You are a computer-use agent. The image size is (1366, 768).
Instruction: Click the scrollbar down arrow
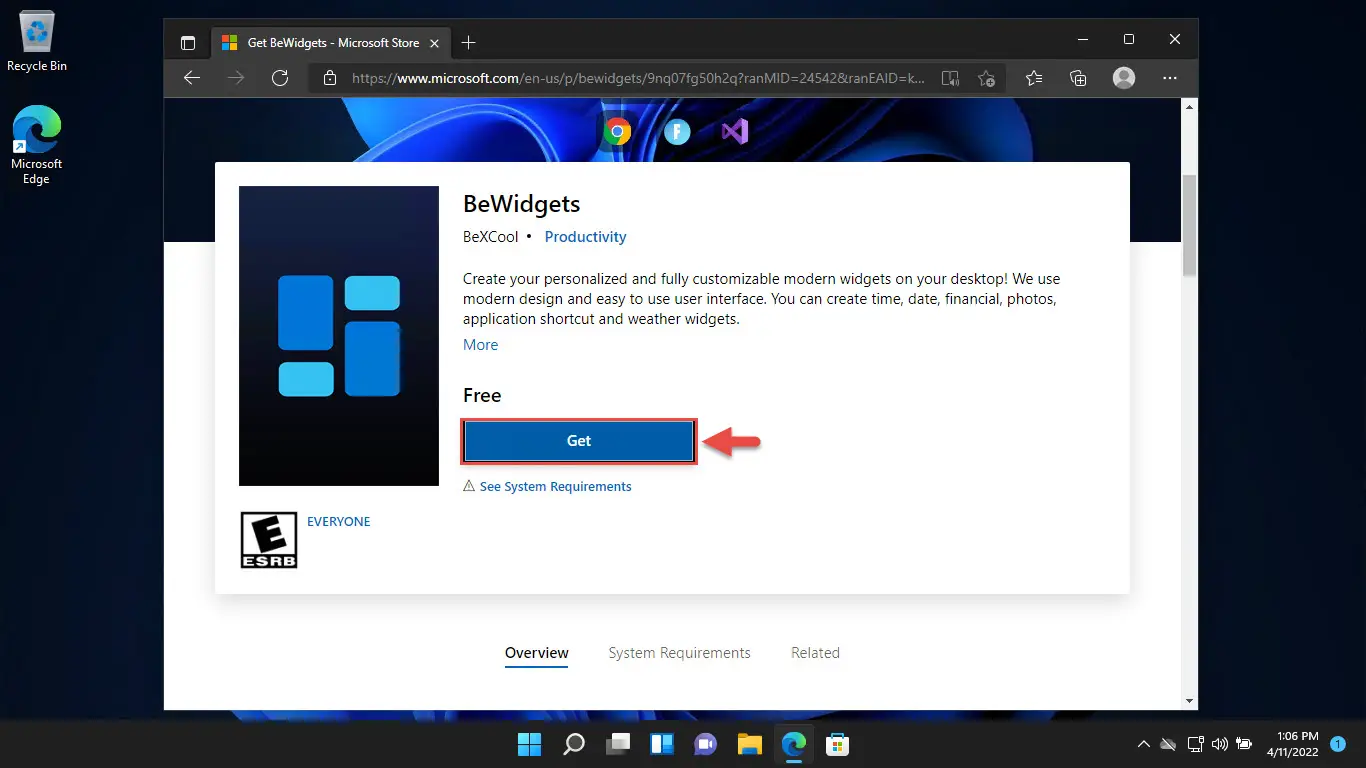[x=1189, y=701]
